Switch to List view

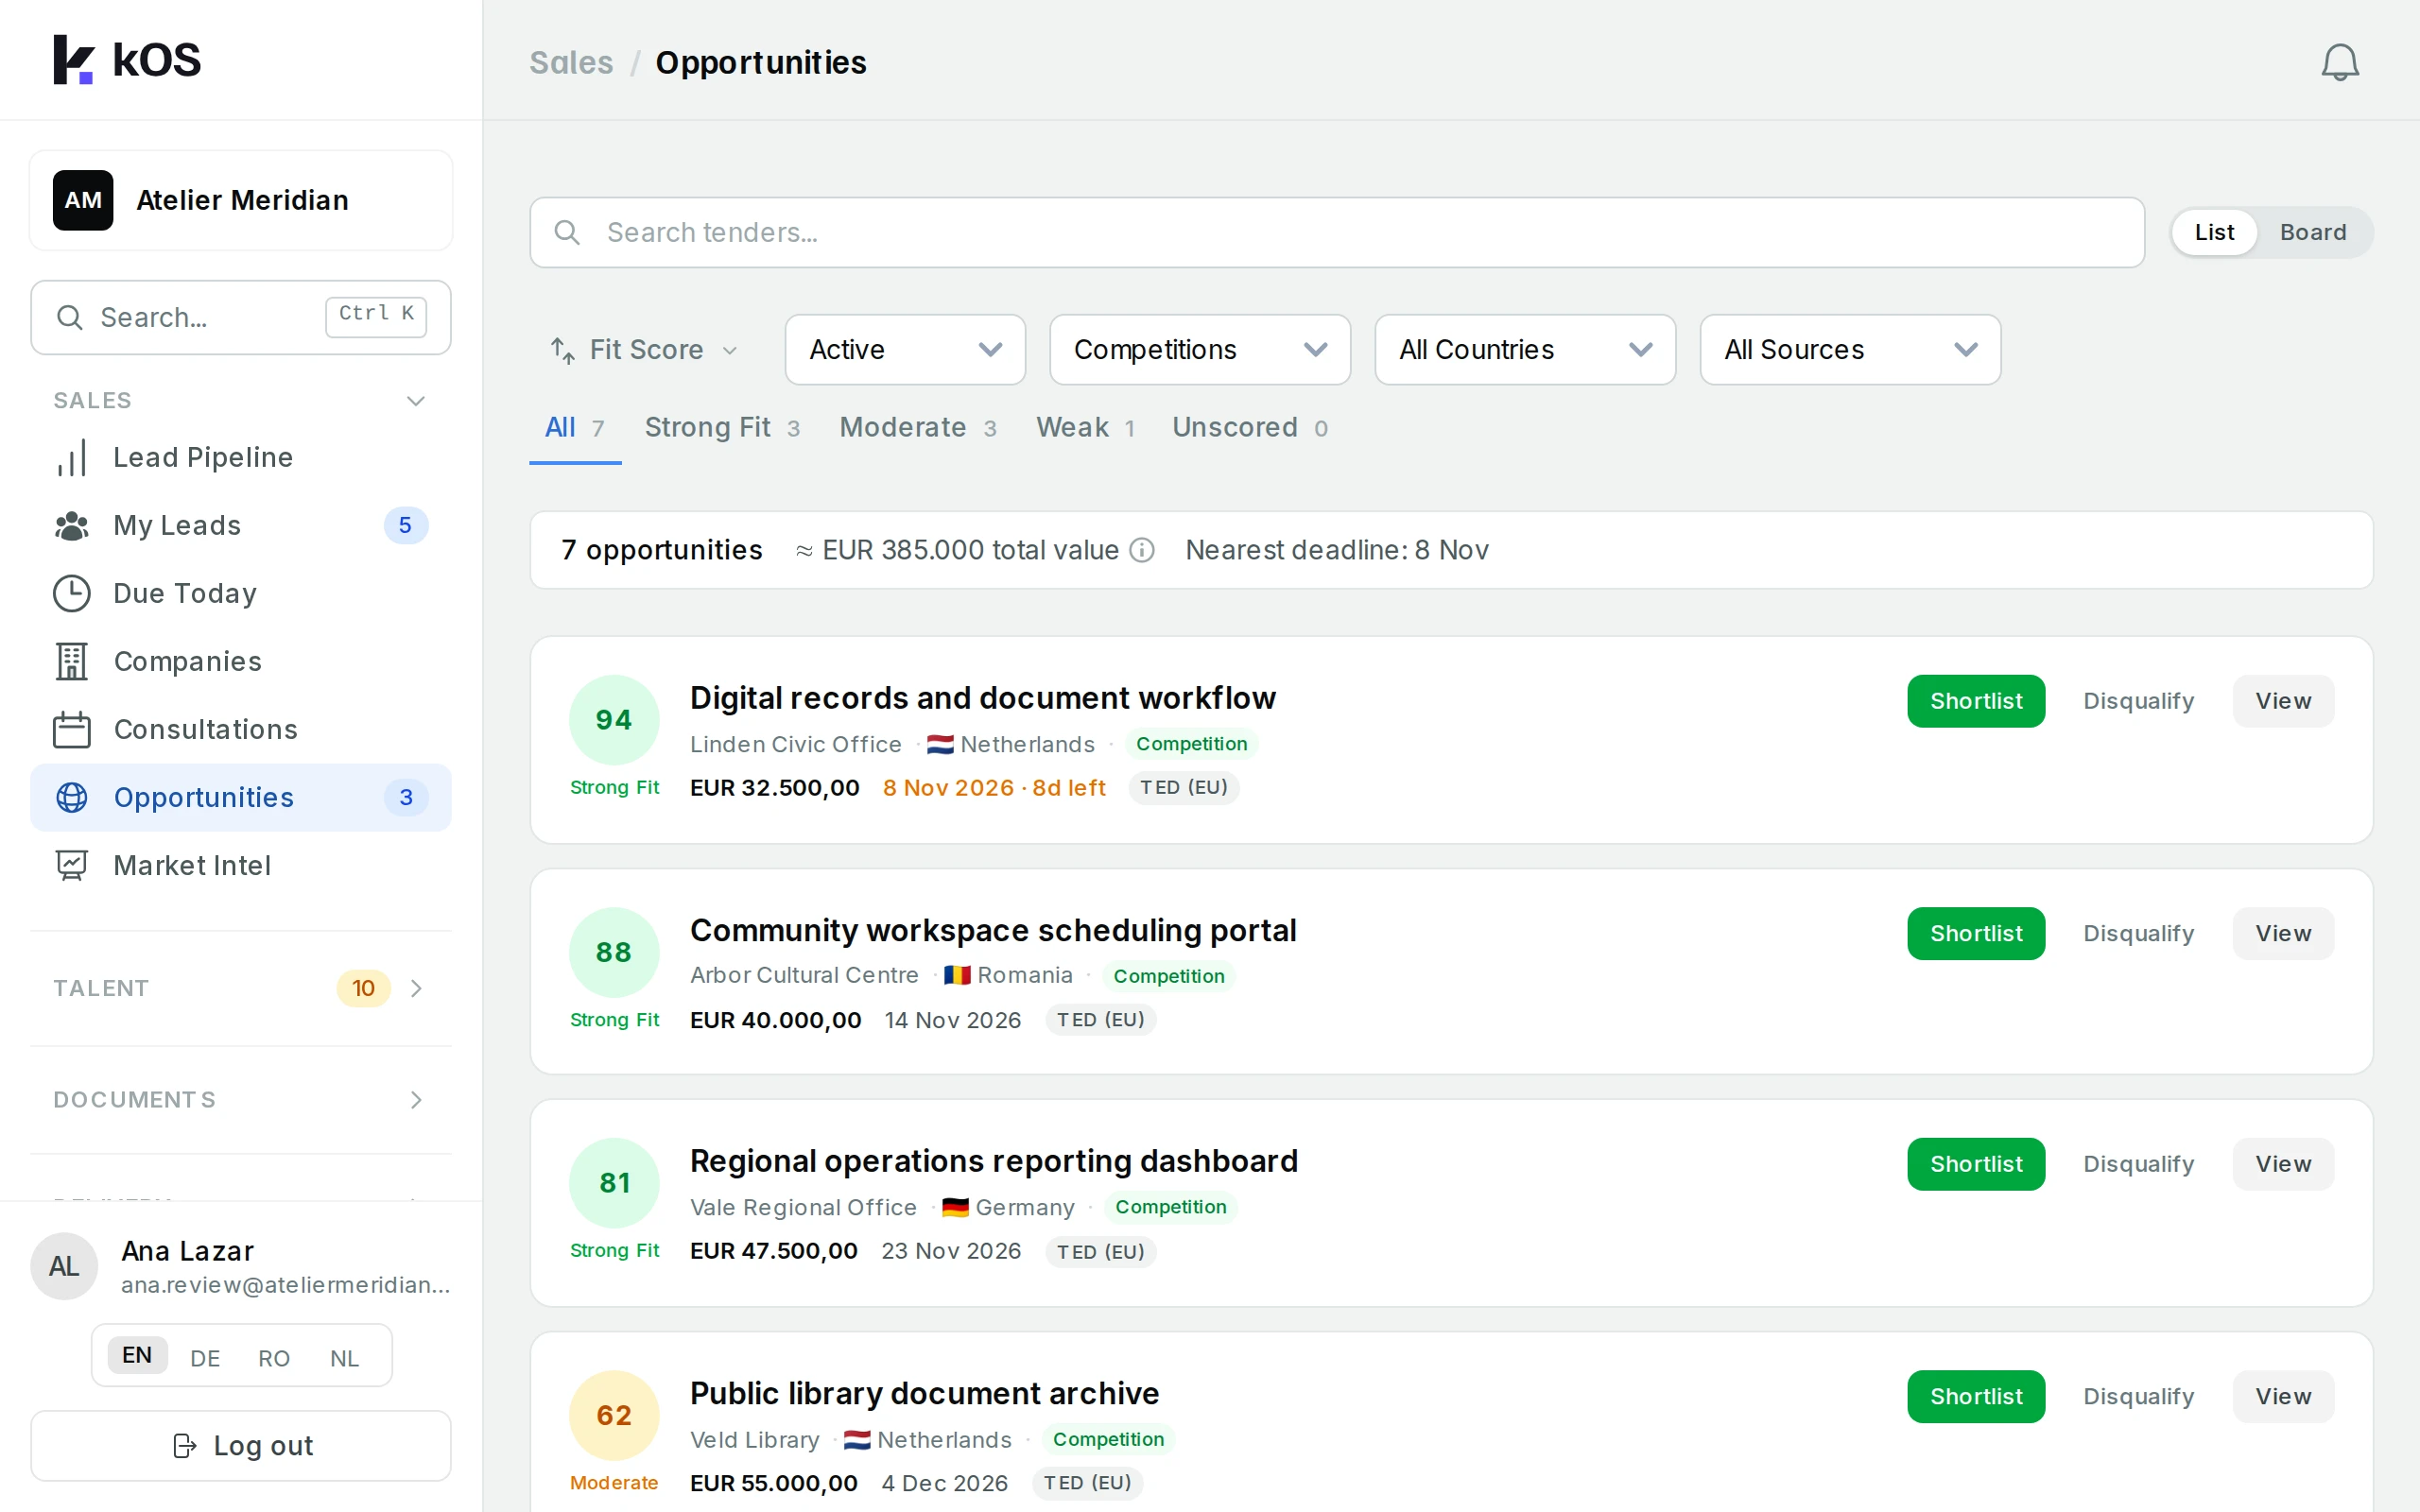[2214, 232]
